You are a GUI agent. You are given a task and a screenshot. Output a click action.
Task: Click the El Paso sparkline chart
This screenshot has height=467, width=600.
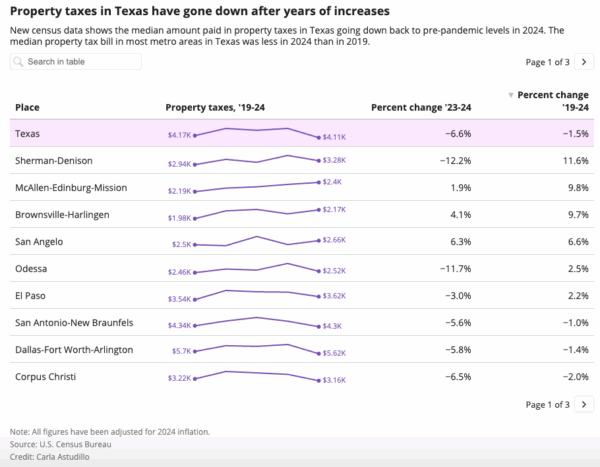(x=256, y=295)
